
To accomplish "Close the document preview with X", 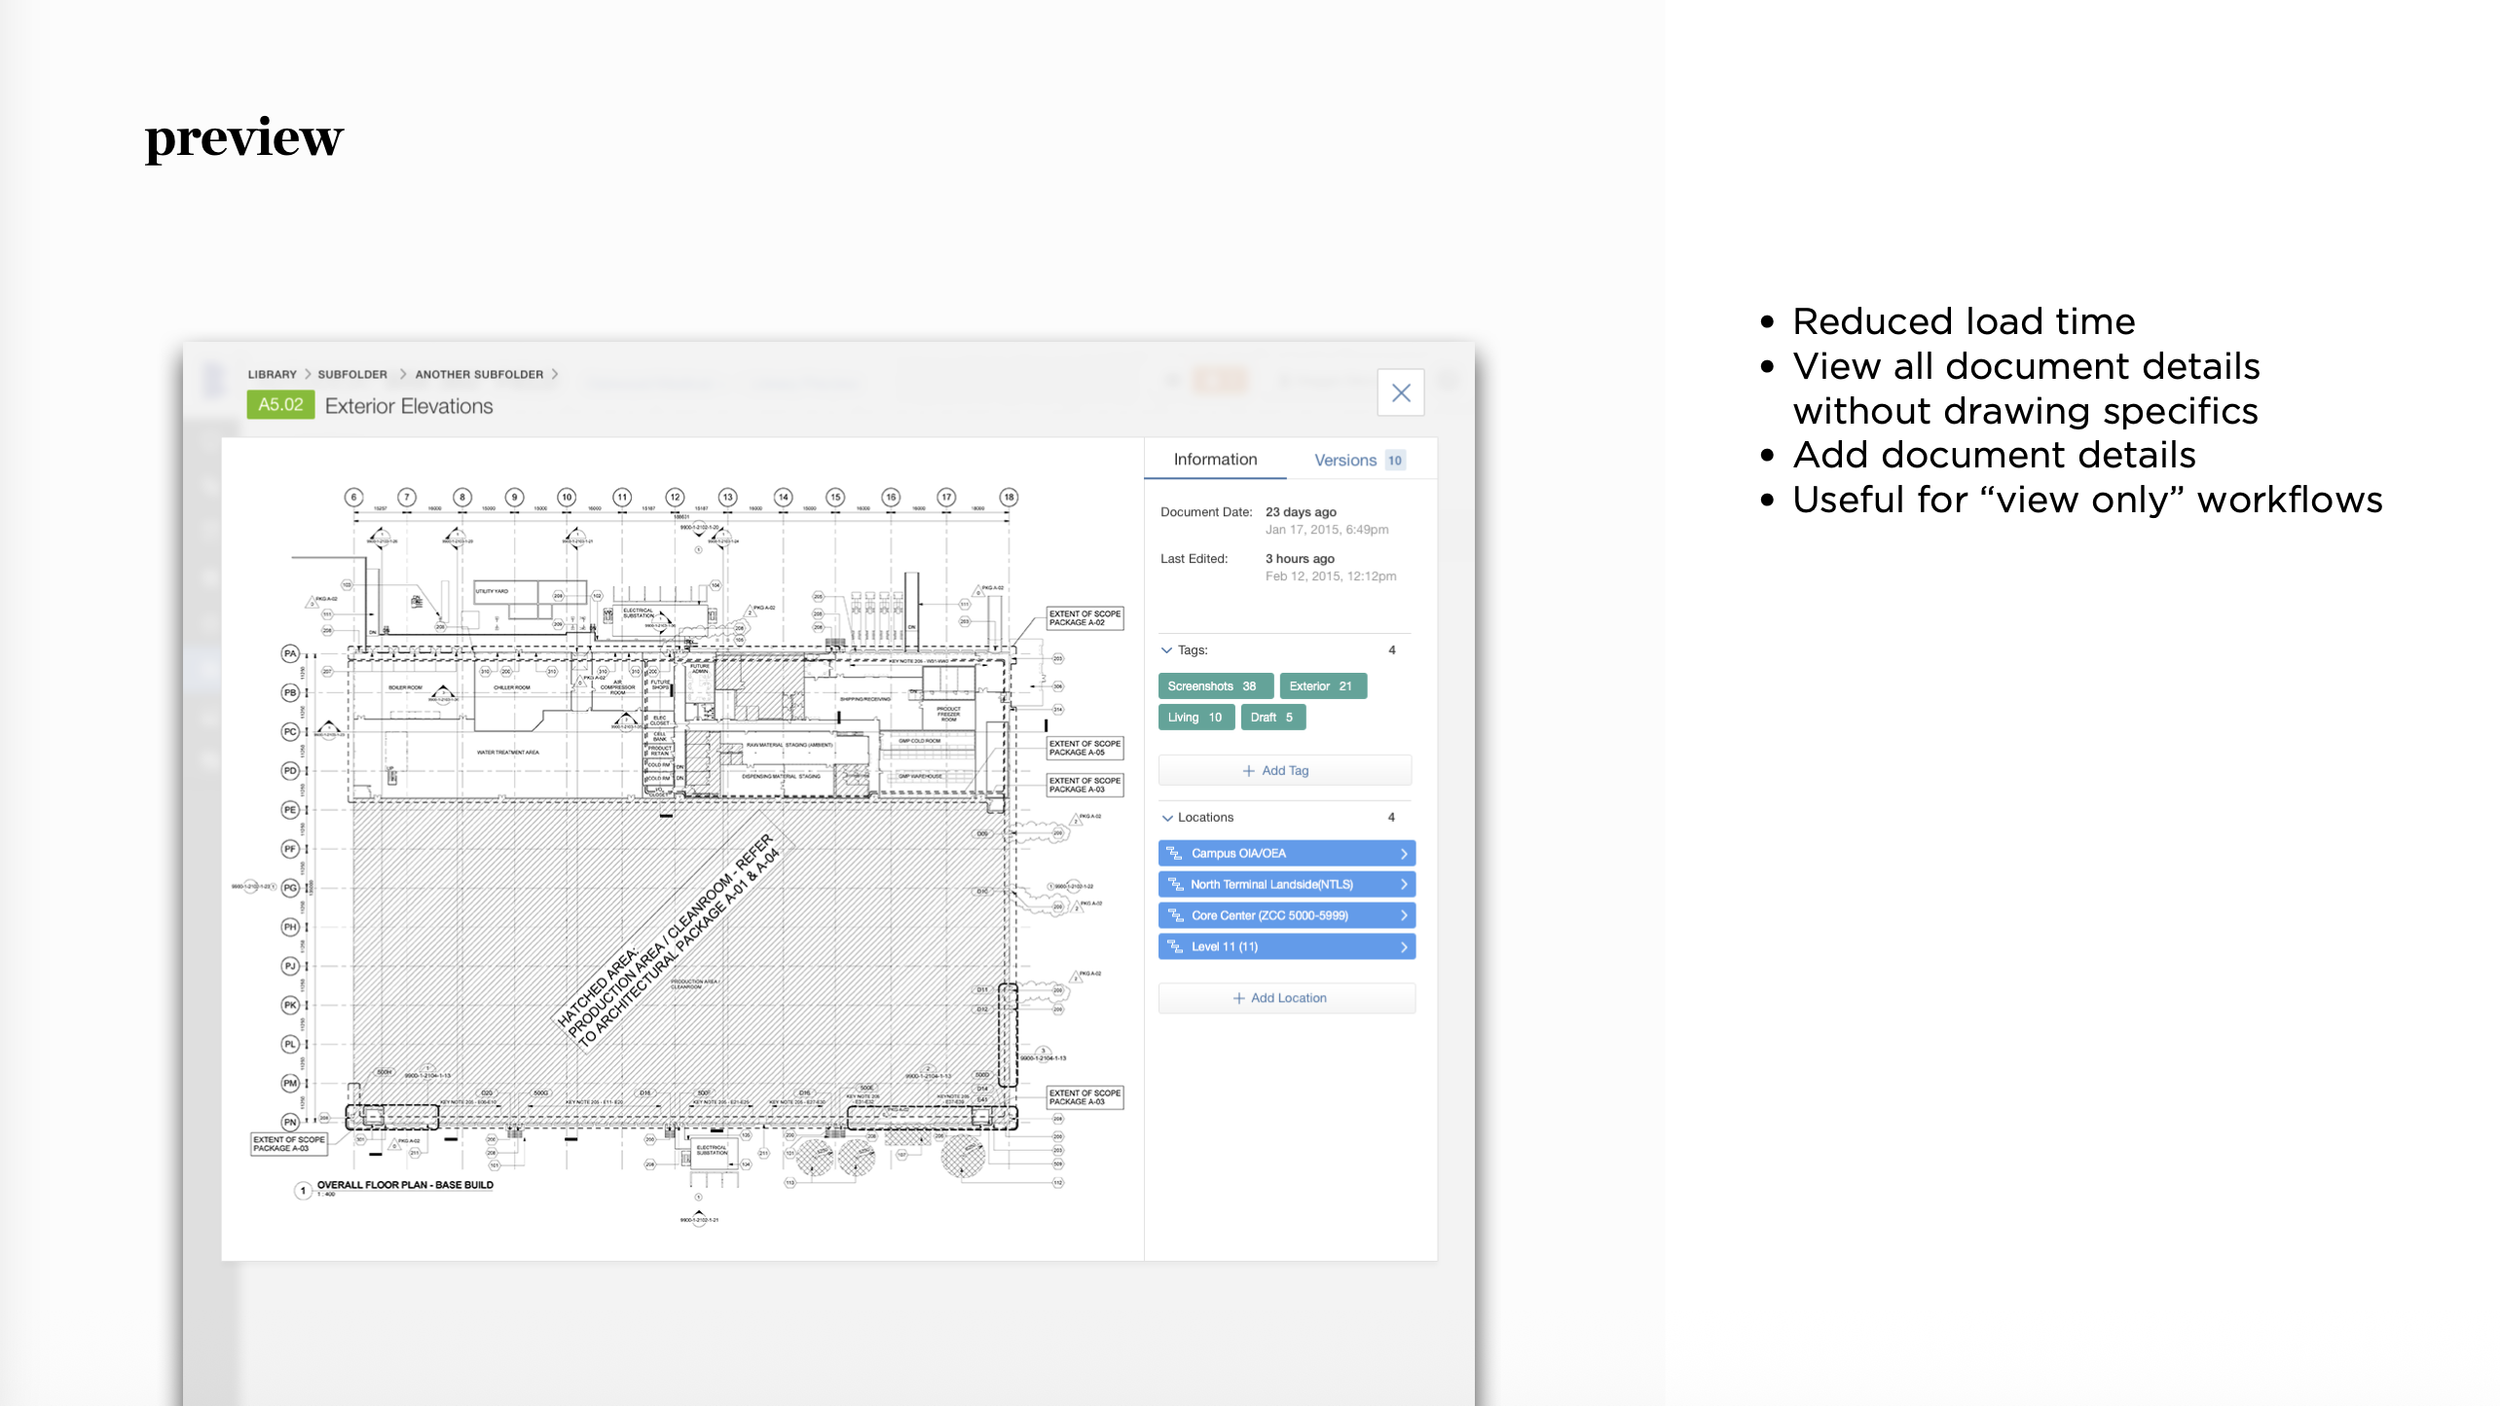I will point(1400,393).
